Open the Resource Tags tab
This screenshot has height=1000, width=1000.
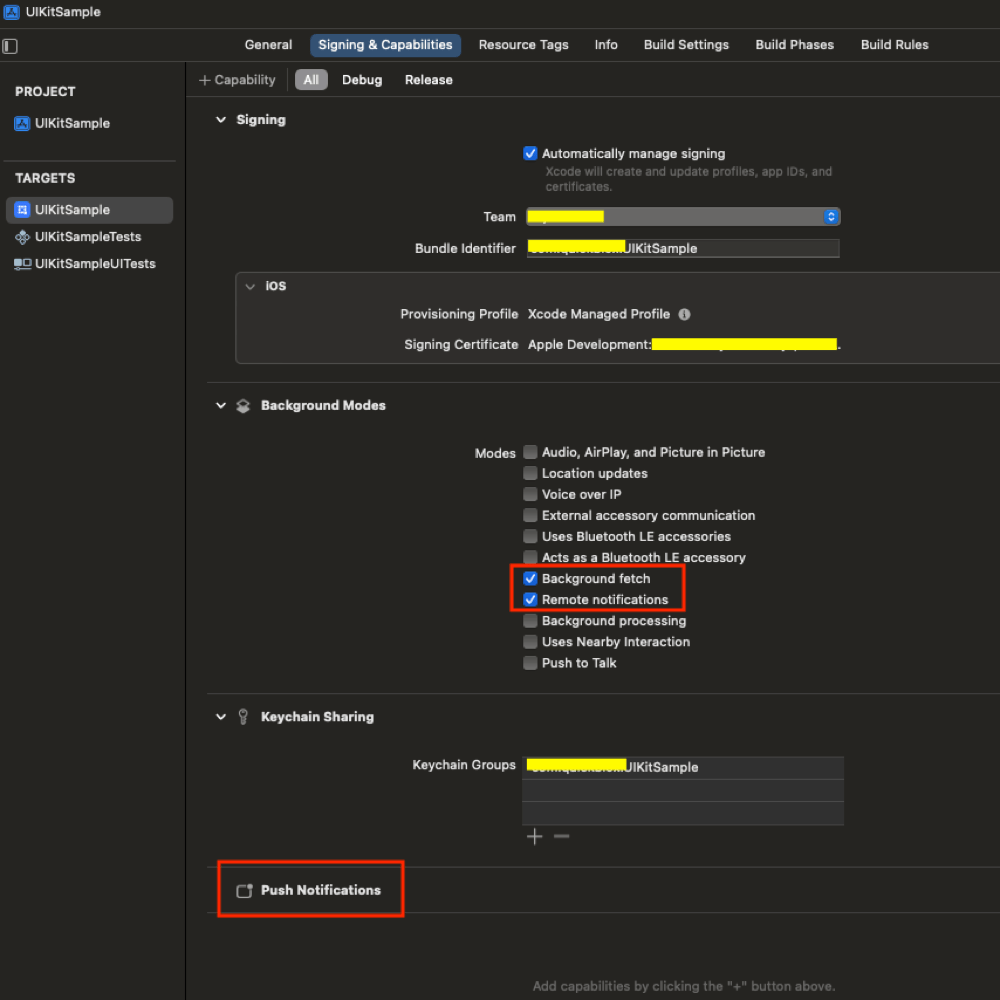(524, 45)
